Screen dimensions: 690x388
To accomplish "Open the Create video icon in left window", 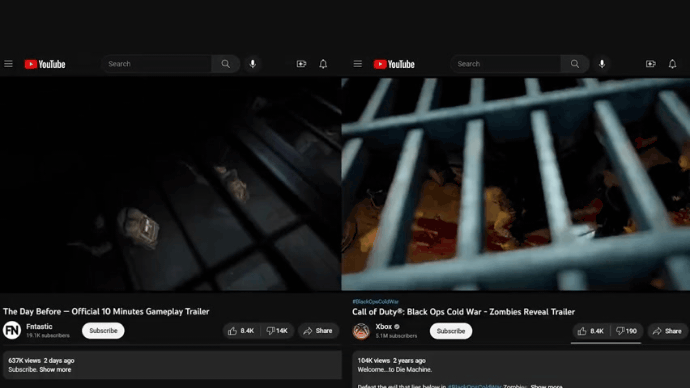I will (301, 64).
